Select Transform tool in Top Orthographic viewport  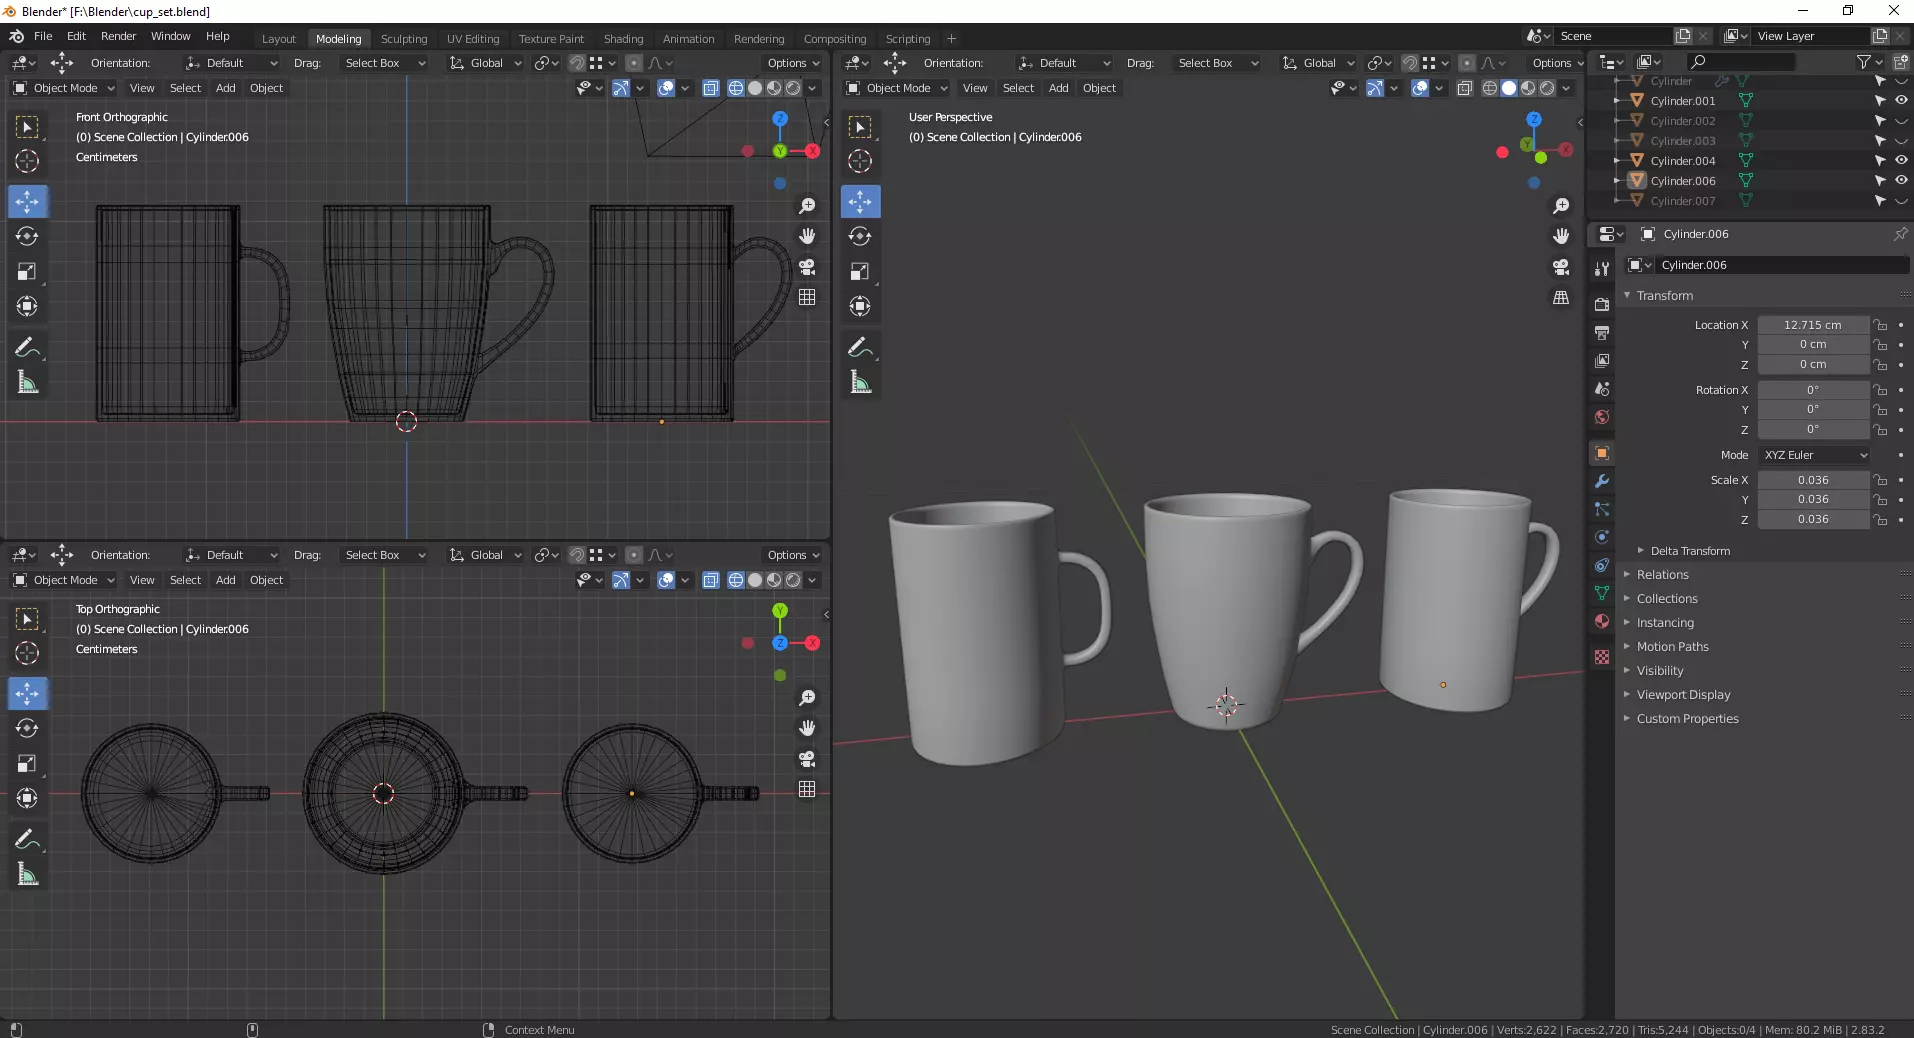coord(27,798)
